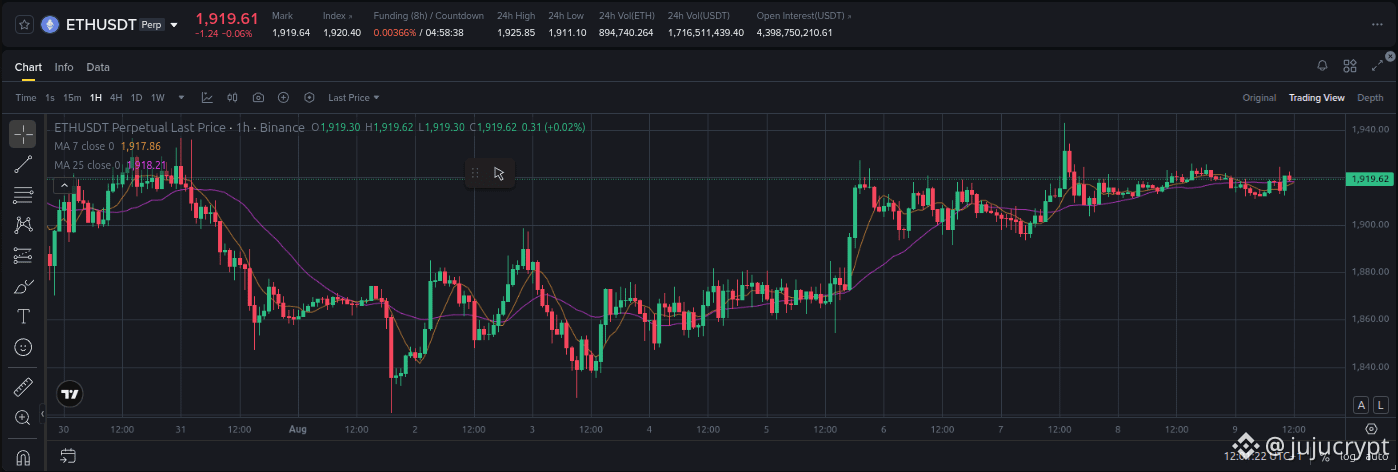Open Open Interest(USDT) details
Image resolution: width=1398 pixels, height=472 pixels.
[804, 16]
